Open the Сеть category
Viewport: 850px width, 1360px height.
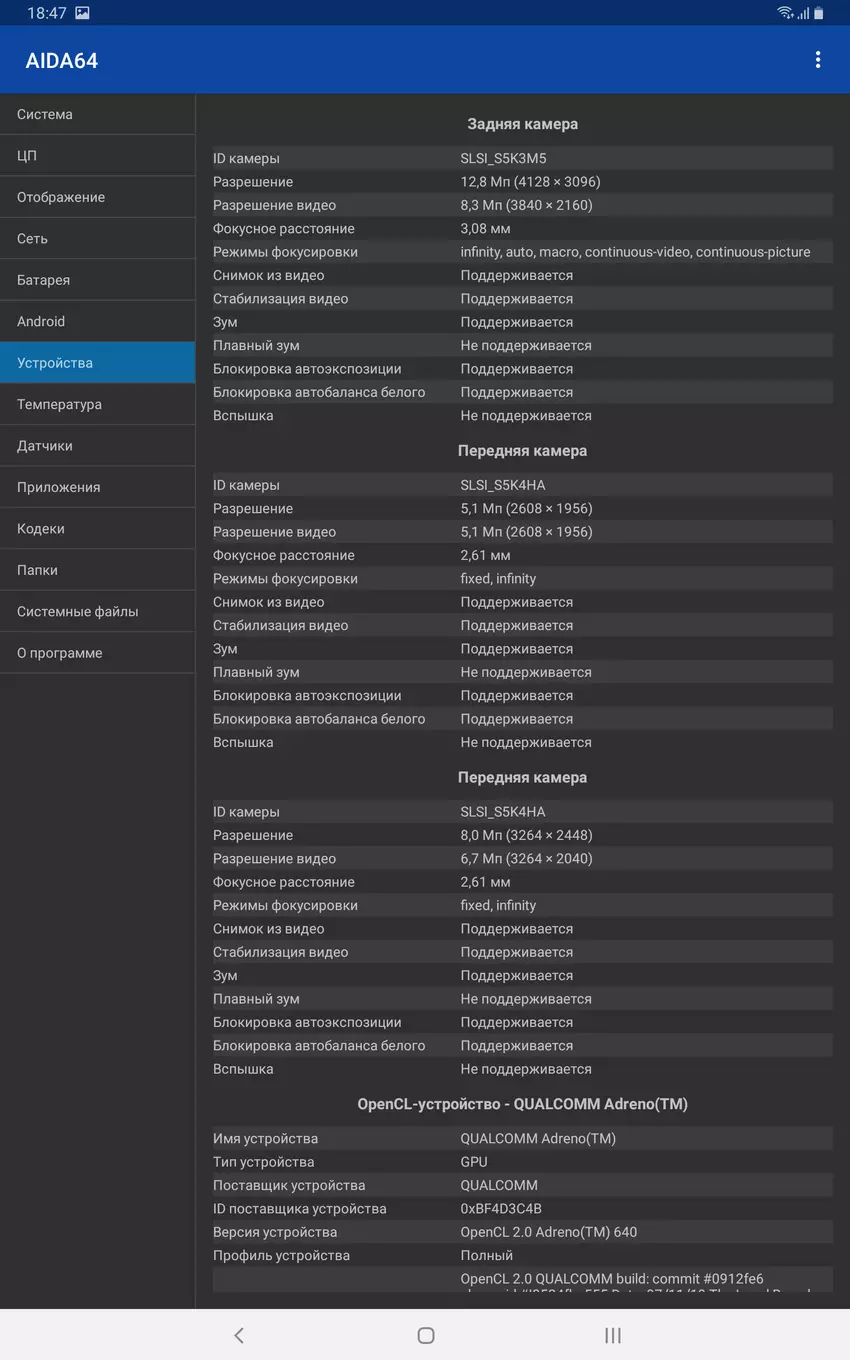(97, 239)
